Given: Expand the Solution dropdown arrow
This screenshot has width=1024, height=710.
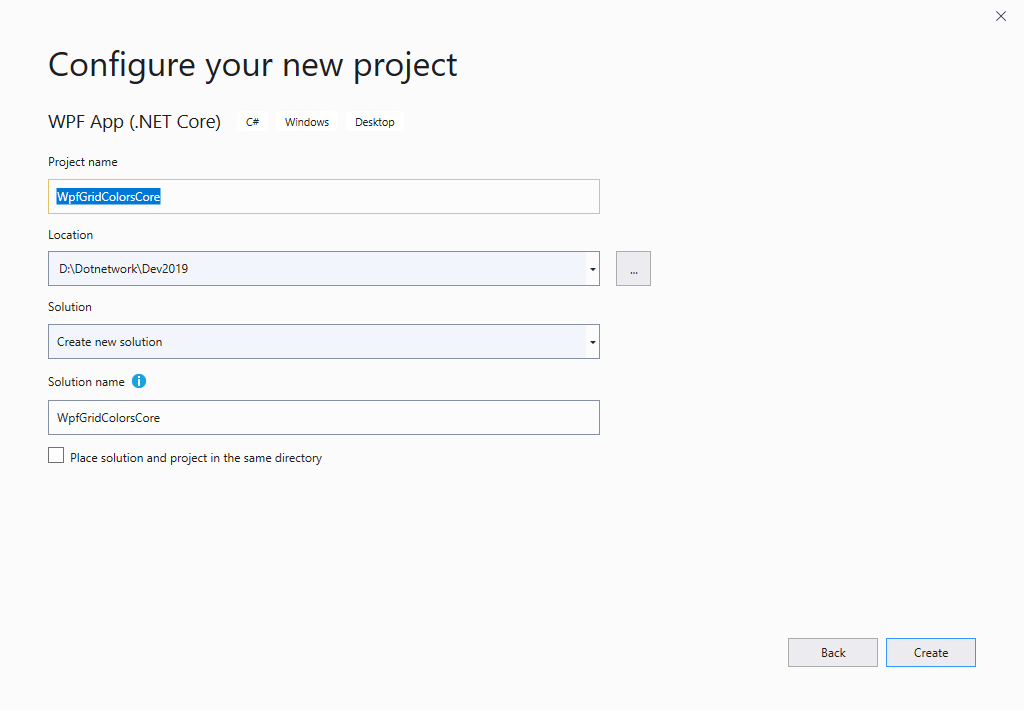Looking at the screenshot, I should pyautogui.click(x=592, y=342).
